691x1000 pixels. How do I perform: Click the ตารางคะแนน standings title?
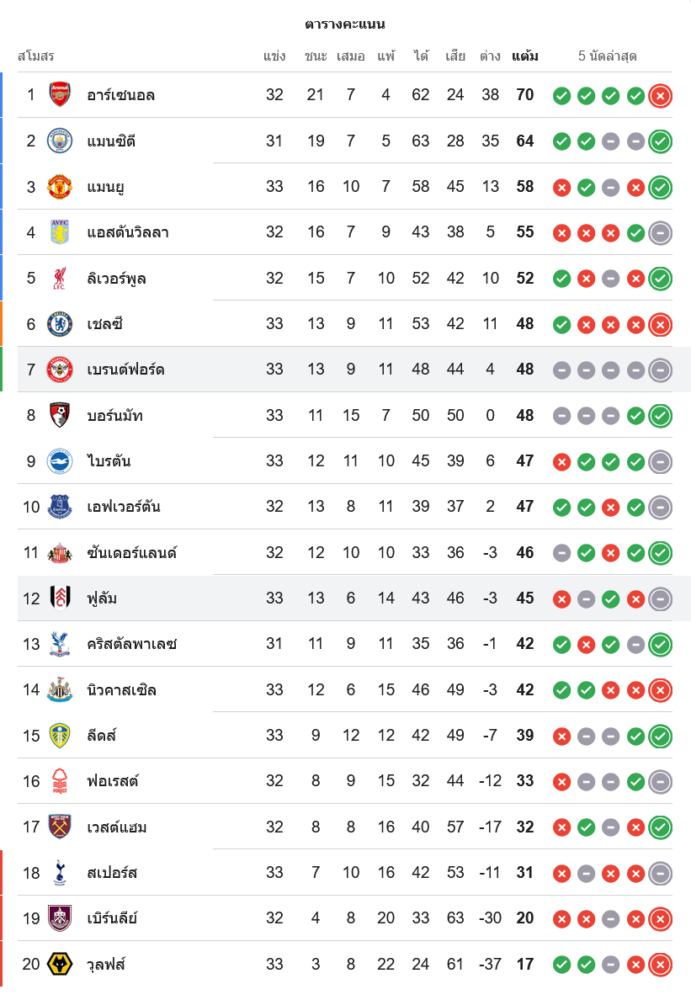point(345,24)
